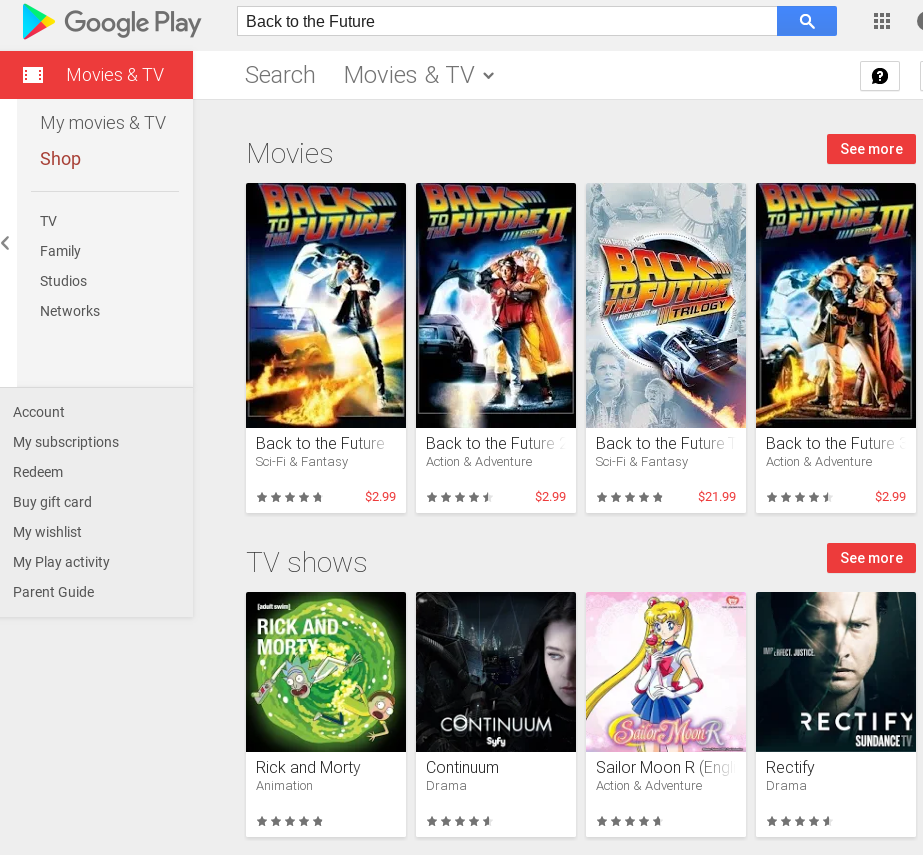Open My wishlist
Viewport: 923px width, 855px height.
point(47,532)
